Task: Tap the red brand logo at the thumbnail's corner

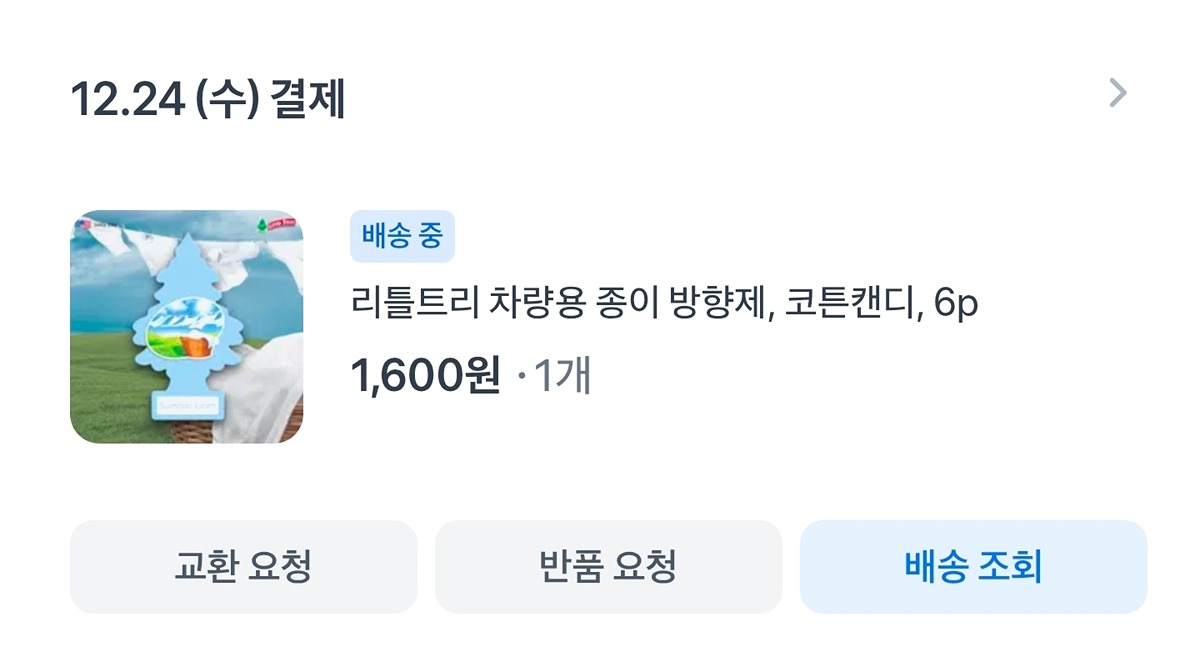Action: [x=283, y=225]
